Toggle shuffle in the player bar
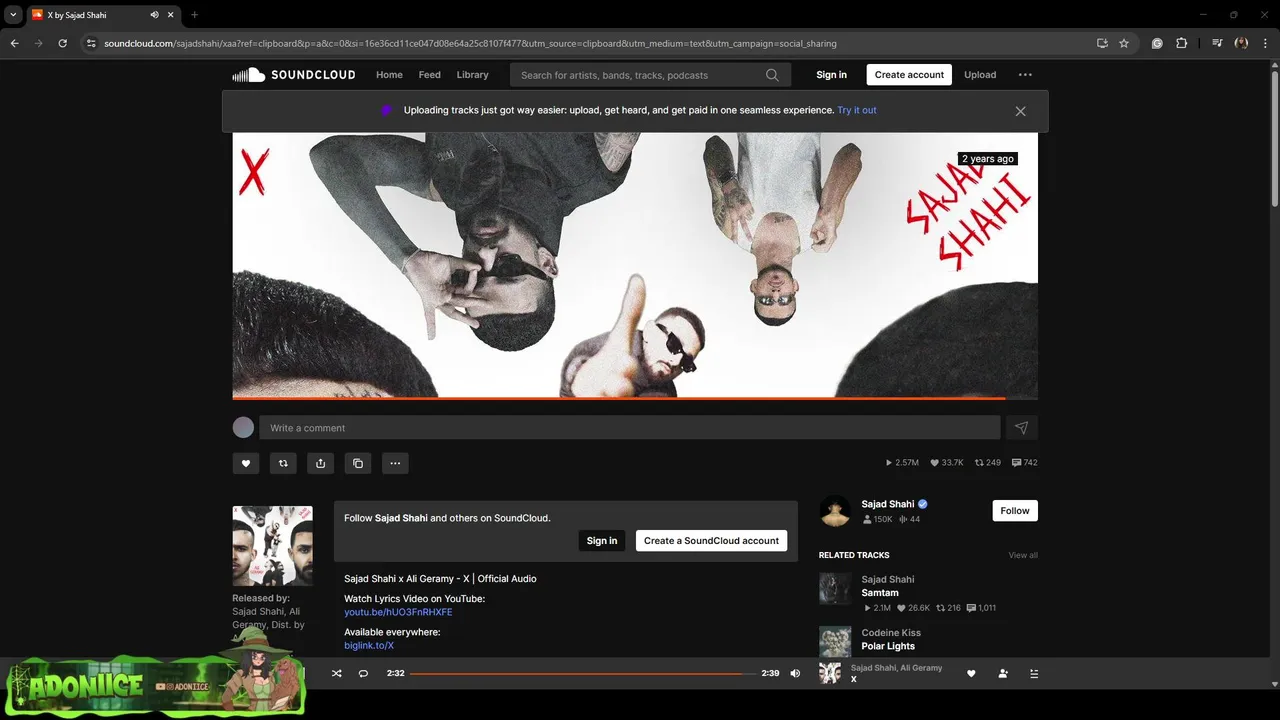The height and width of the screenshot is (720, 1280). pos(337,674)
